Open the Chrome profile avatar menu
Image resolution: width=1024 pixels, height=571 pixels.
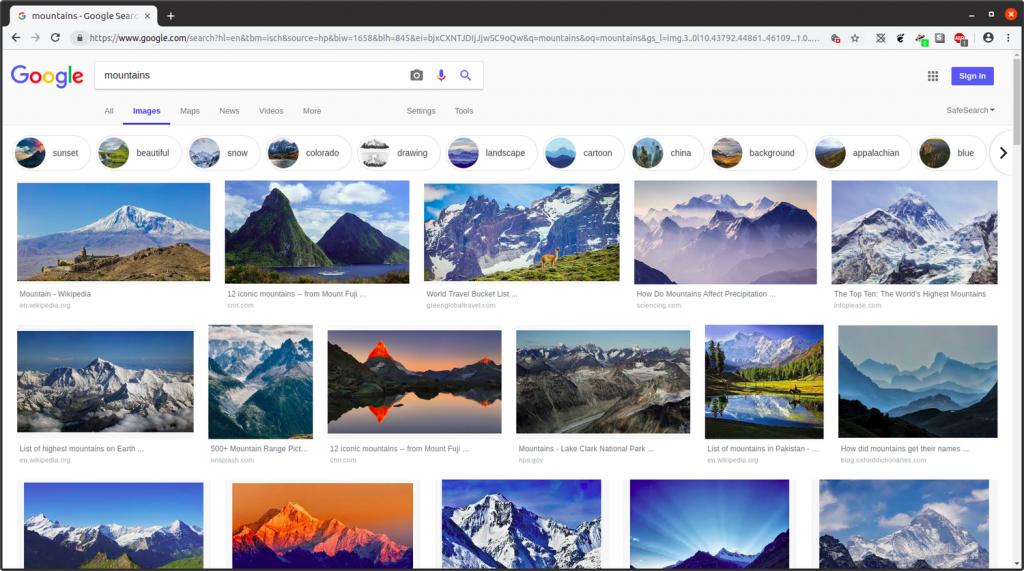[x=988, y=38]
